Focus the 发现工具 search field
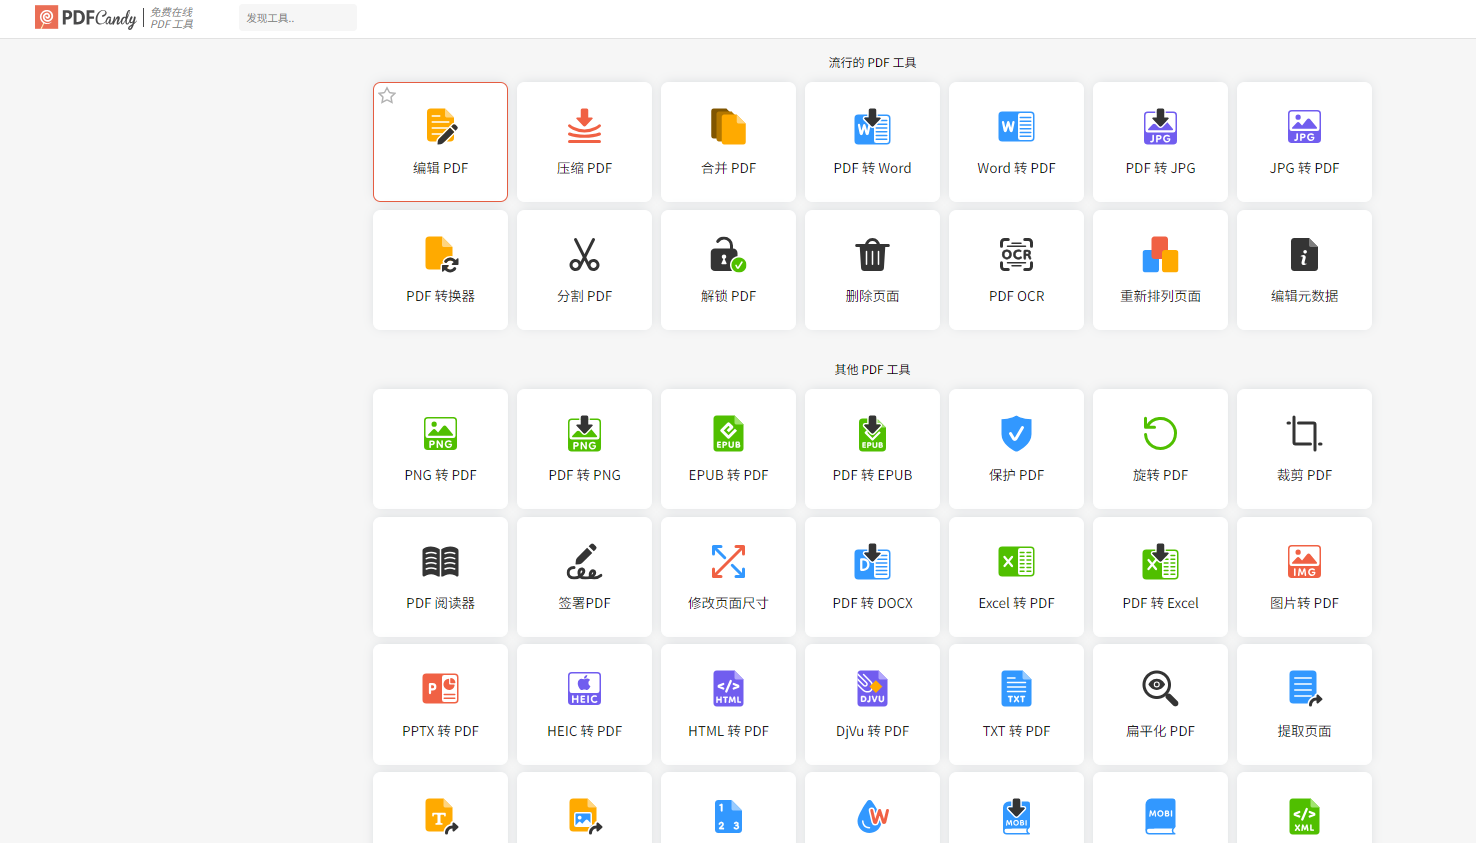This screenshot has height=843, width=1476. (x=297, y=18)
